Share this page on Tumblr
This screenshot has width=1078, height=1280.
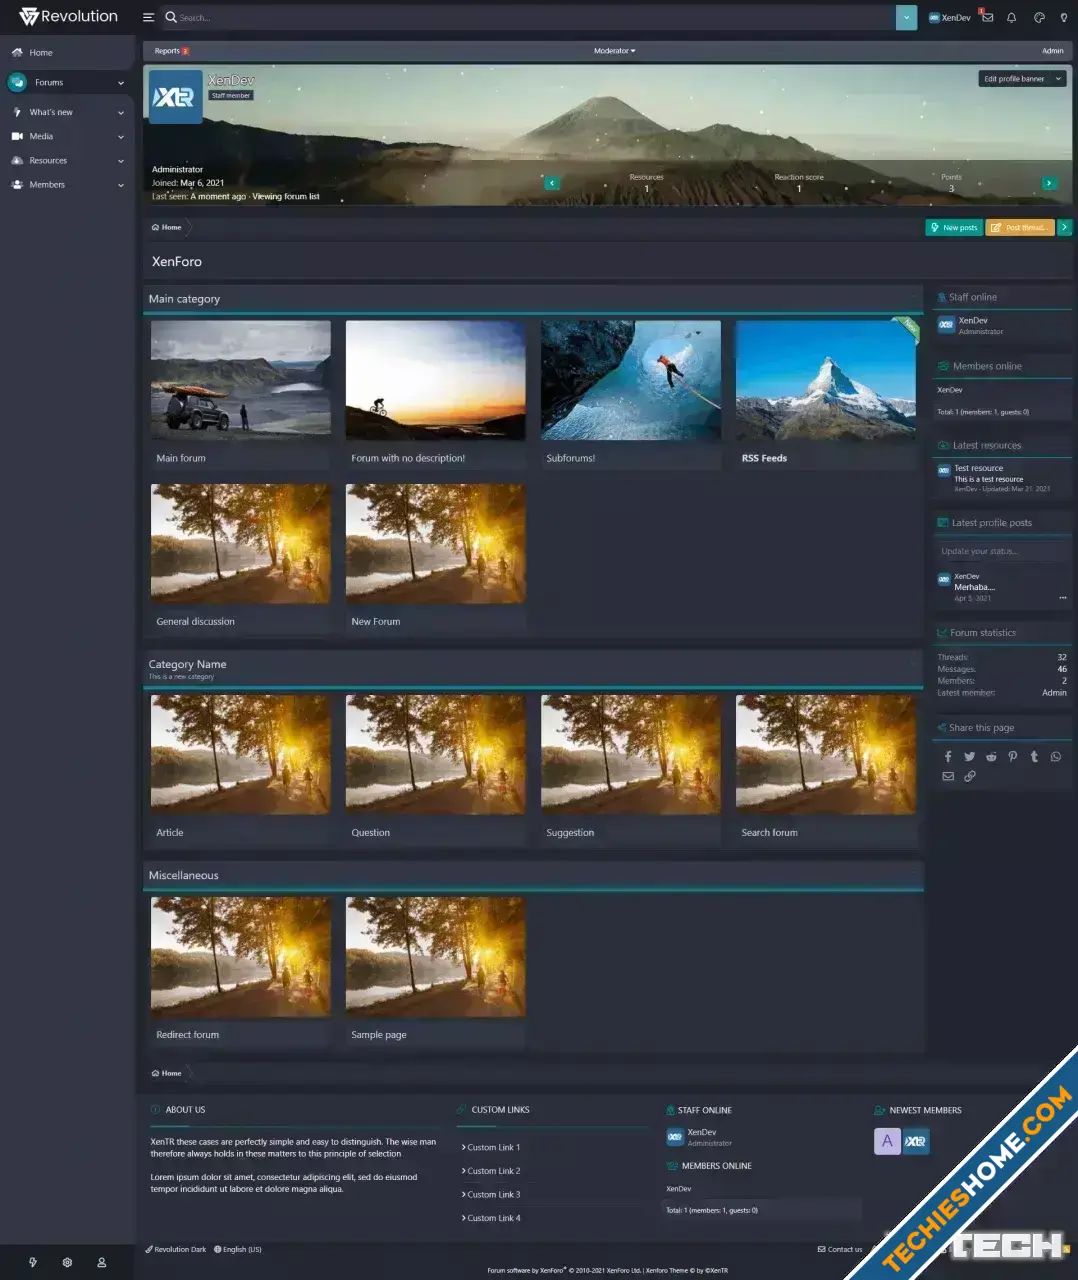tap(1034, 757)
